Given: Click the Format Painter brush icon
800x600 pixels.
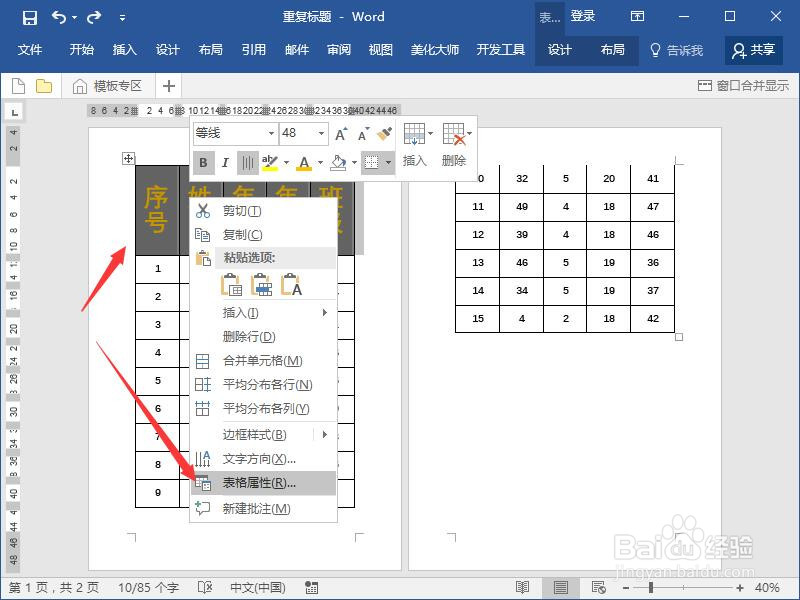Looking at the screenshot, I should [383, 133].
